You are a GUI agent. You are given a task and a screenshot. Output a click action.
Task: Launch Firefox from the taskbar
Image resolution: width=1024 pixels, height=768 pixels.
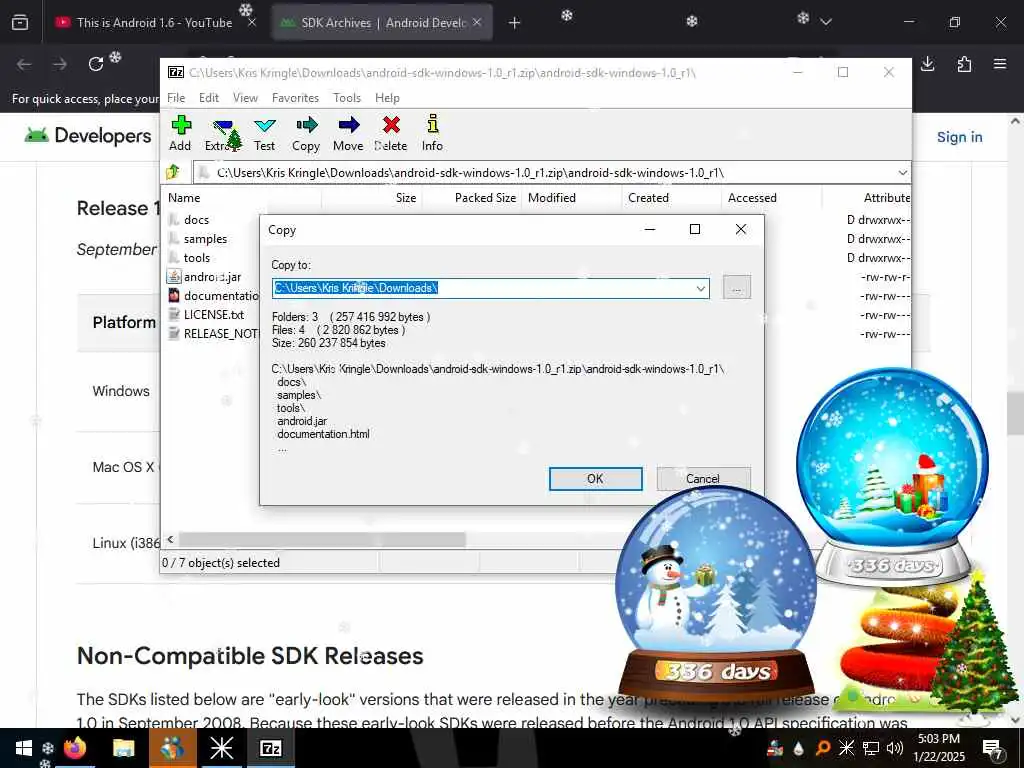[x=74, y=747]
